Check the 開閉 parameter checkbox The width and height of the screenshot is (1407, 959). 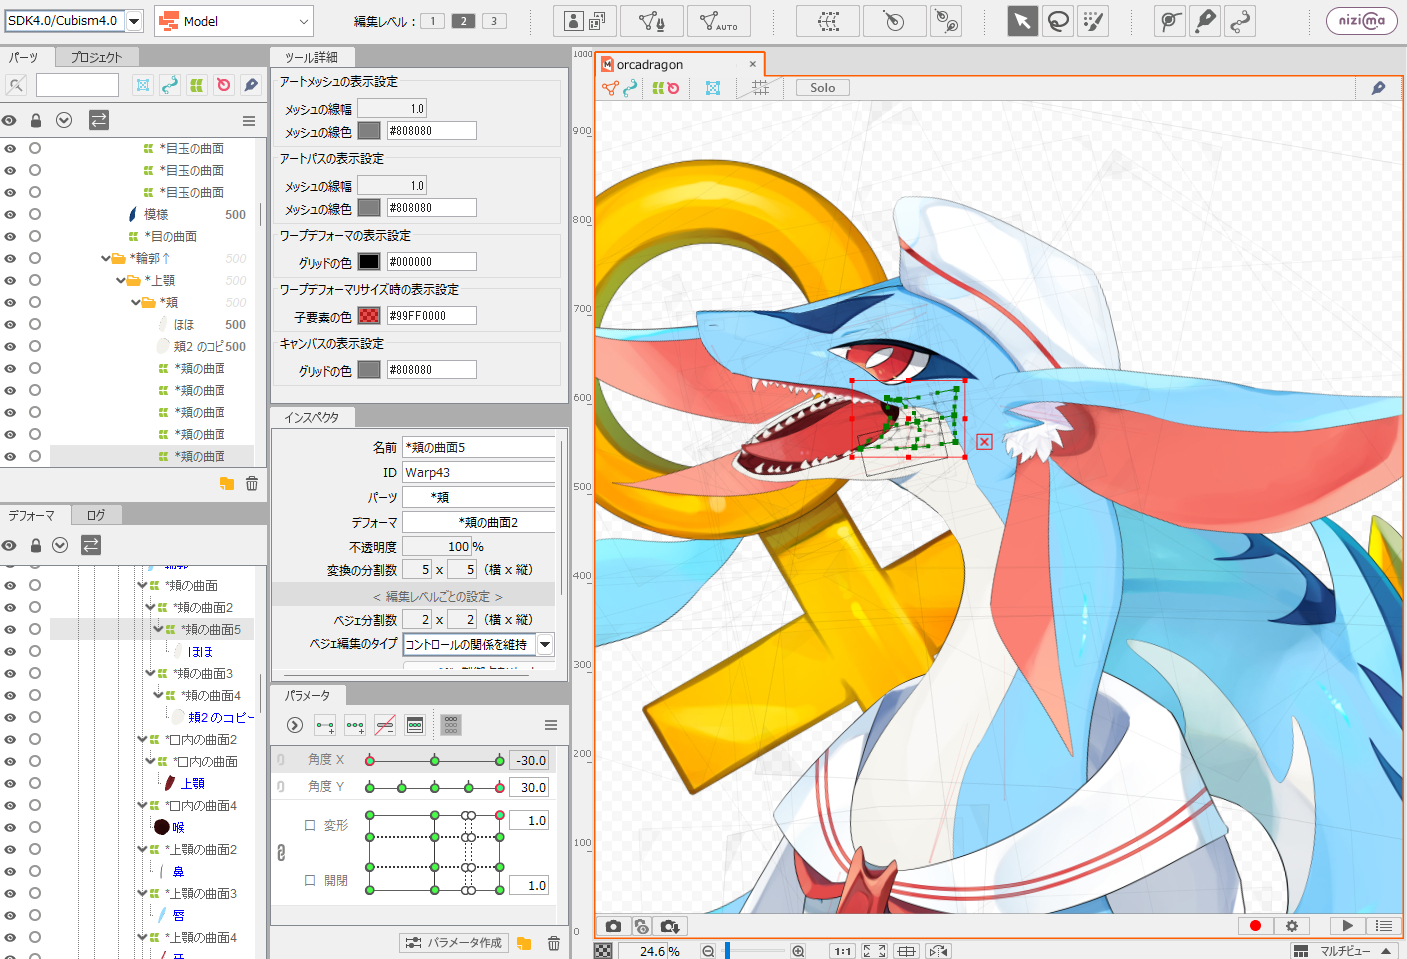pyautogui.click(x=310, y=881)
